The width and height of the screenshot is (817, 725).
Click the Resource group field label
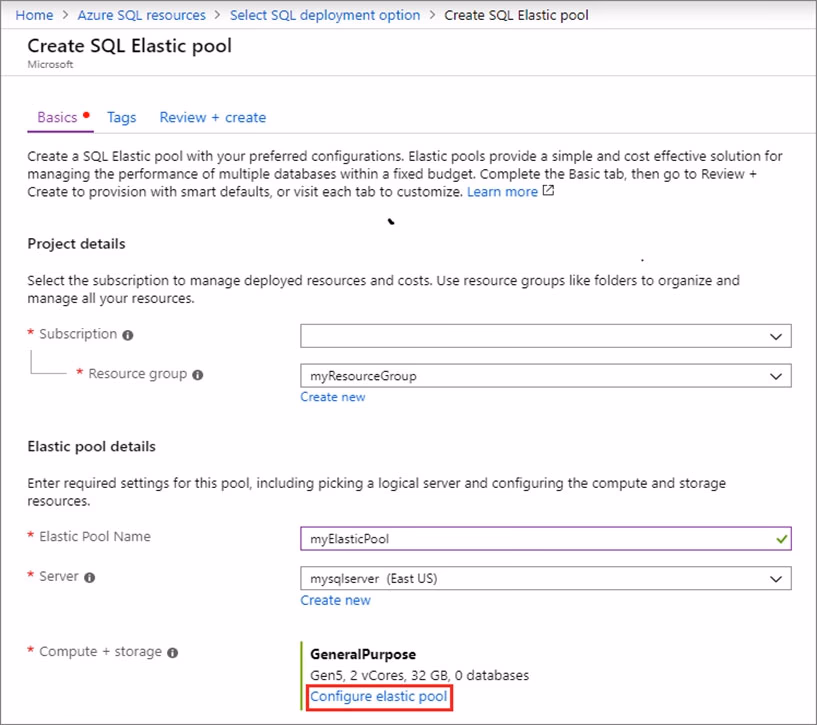tap(138, 374)
